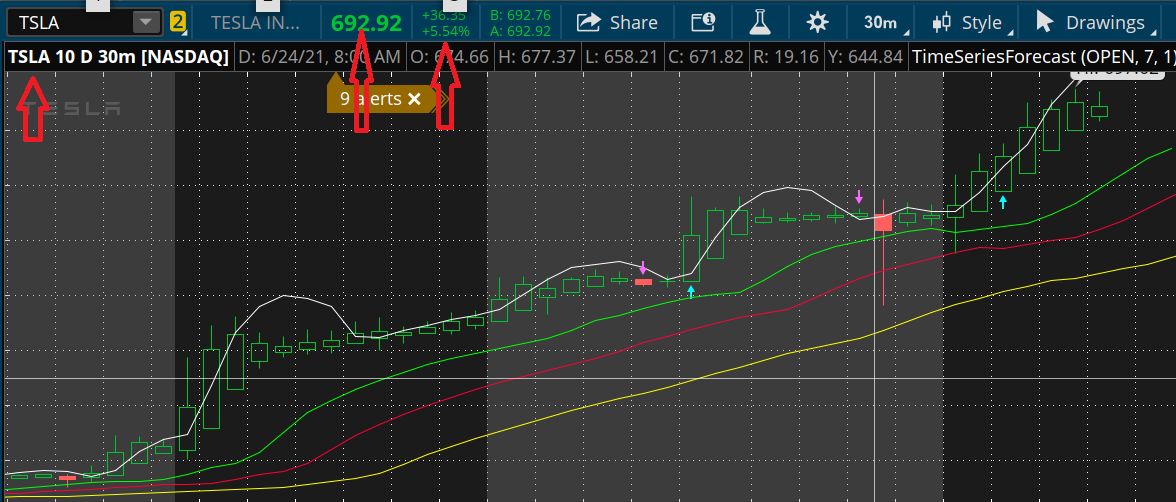Viewport: 1176px width, 502px height.
Task: Open chart settings gear icon
Action: (817, 21)
